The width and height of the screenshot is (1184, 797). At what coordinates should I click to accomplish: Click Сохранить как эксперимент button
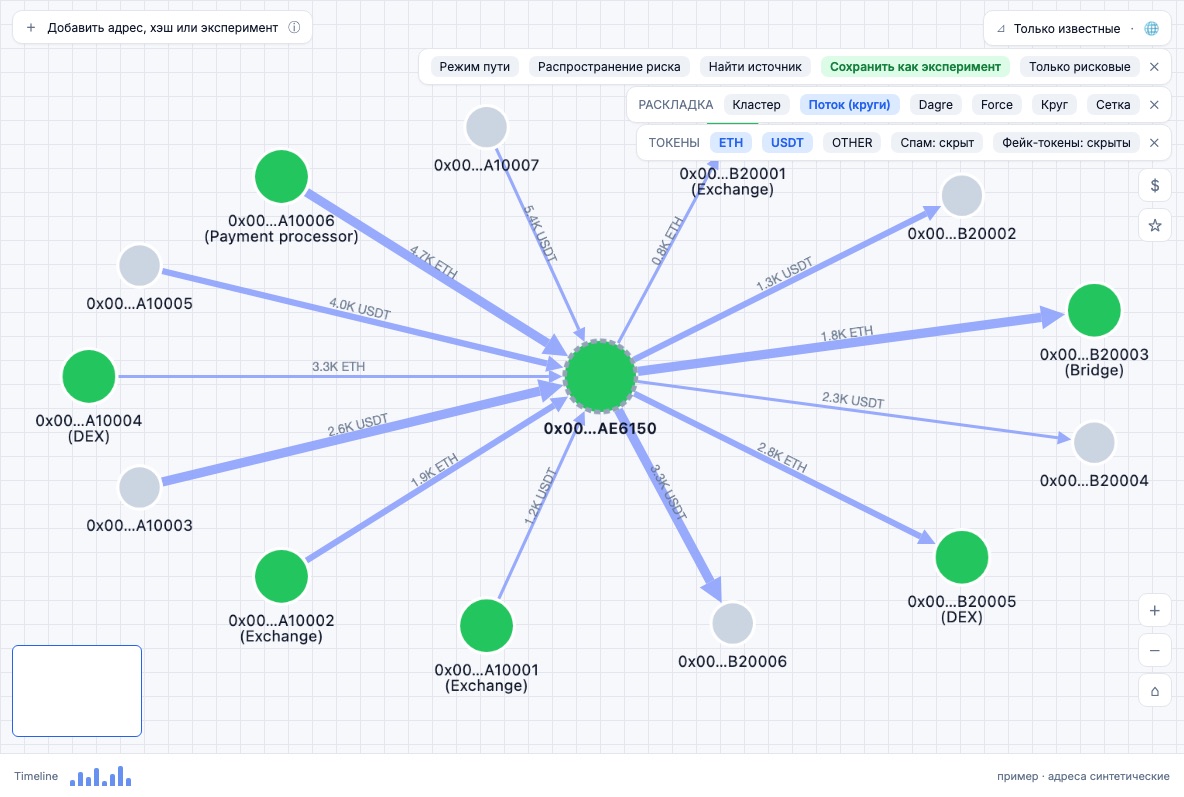coord(915,66)
